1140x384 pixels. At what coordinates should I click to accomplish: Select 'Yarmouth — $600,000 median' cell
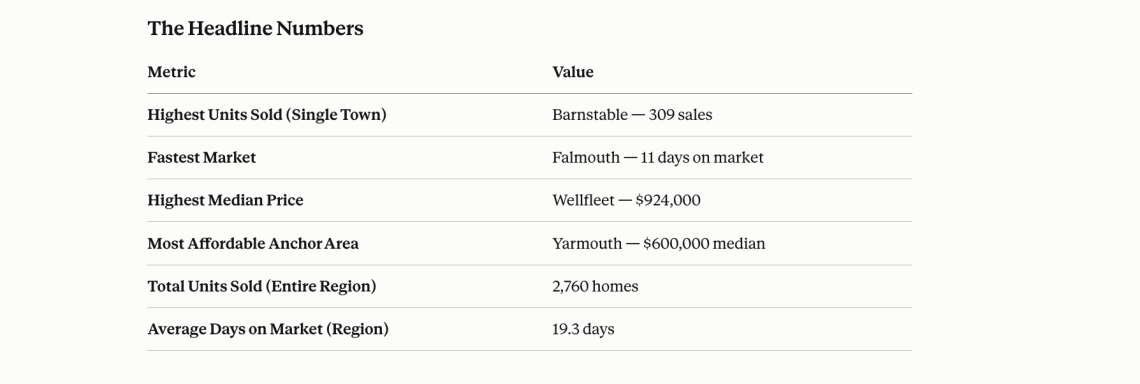point(659,244)
